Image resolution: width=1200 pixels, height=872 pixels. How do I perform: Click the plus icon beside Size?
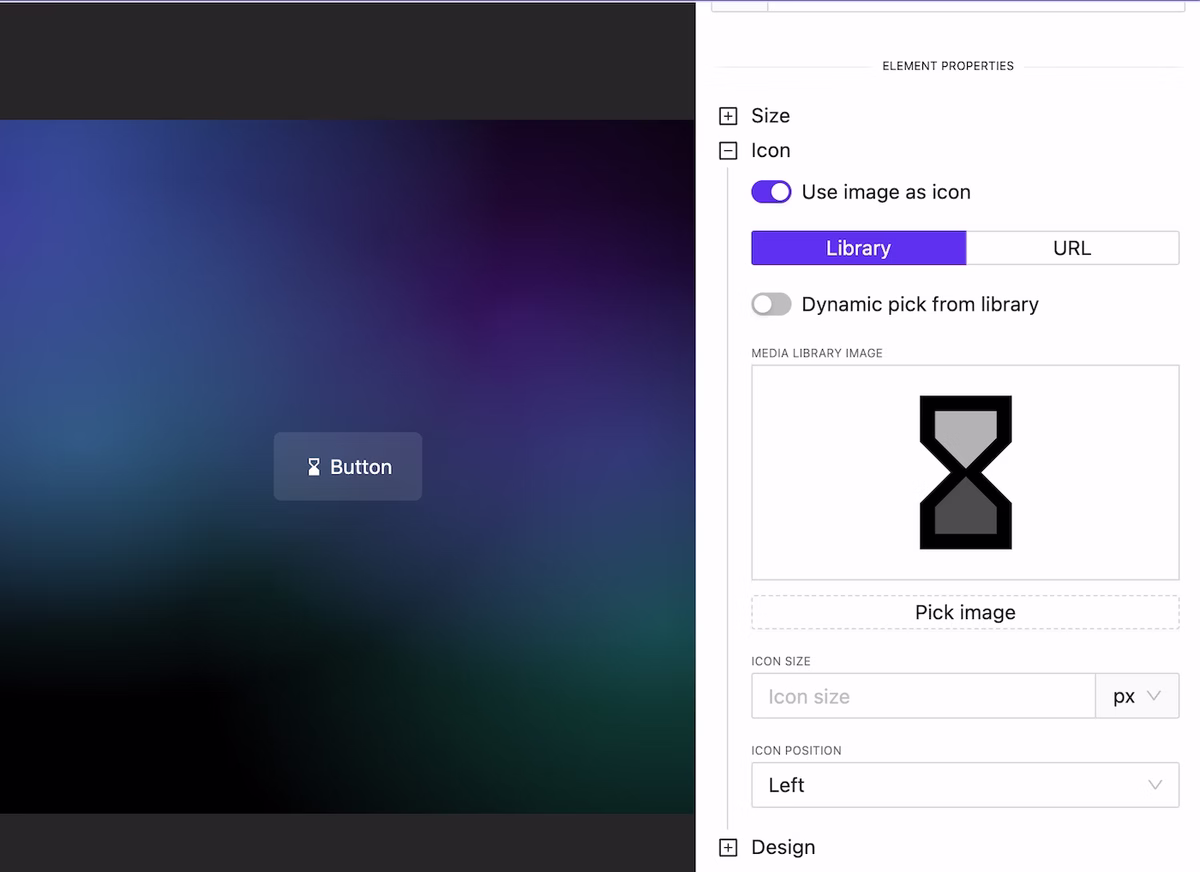tap(727, 115)
